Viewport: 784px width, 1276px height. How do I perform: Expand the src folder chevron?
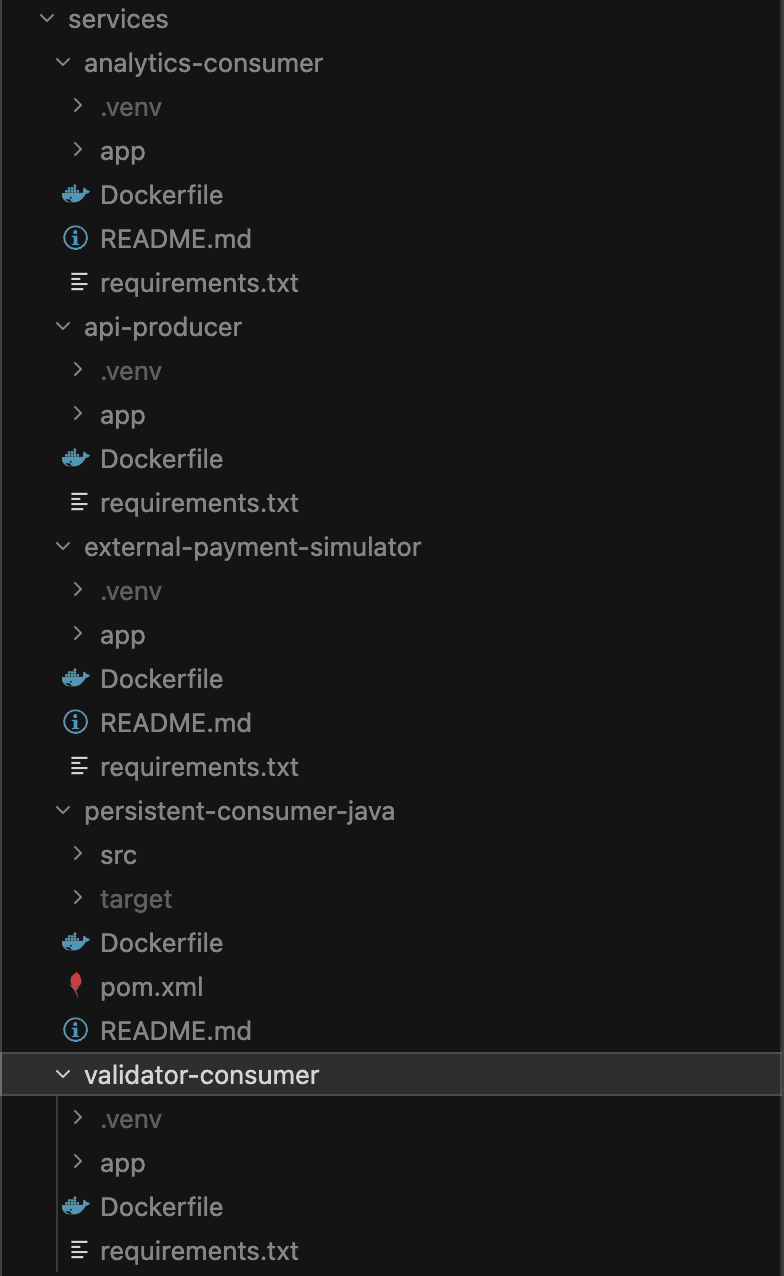tap(79, 855)
